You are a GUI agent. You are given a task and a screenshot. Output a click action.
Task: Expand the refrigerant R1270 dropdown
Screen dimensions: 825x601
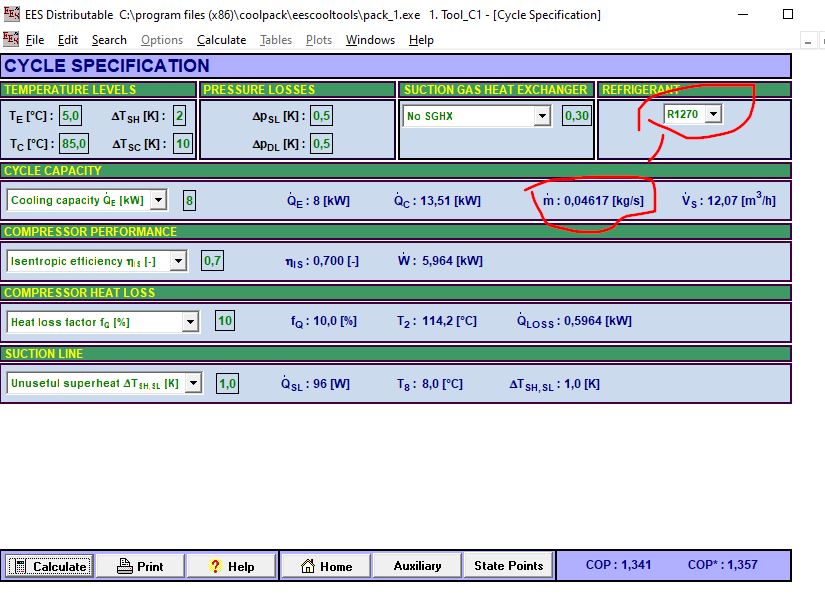[712, 114]
